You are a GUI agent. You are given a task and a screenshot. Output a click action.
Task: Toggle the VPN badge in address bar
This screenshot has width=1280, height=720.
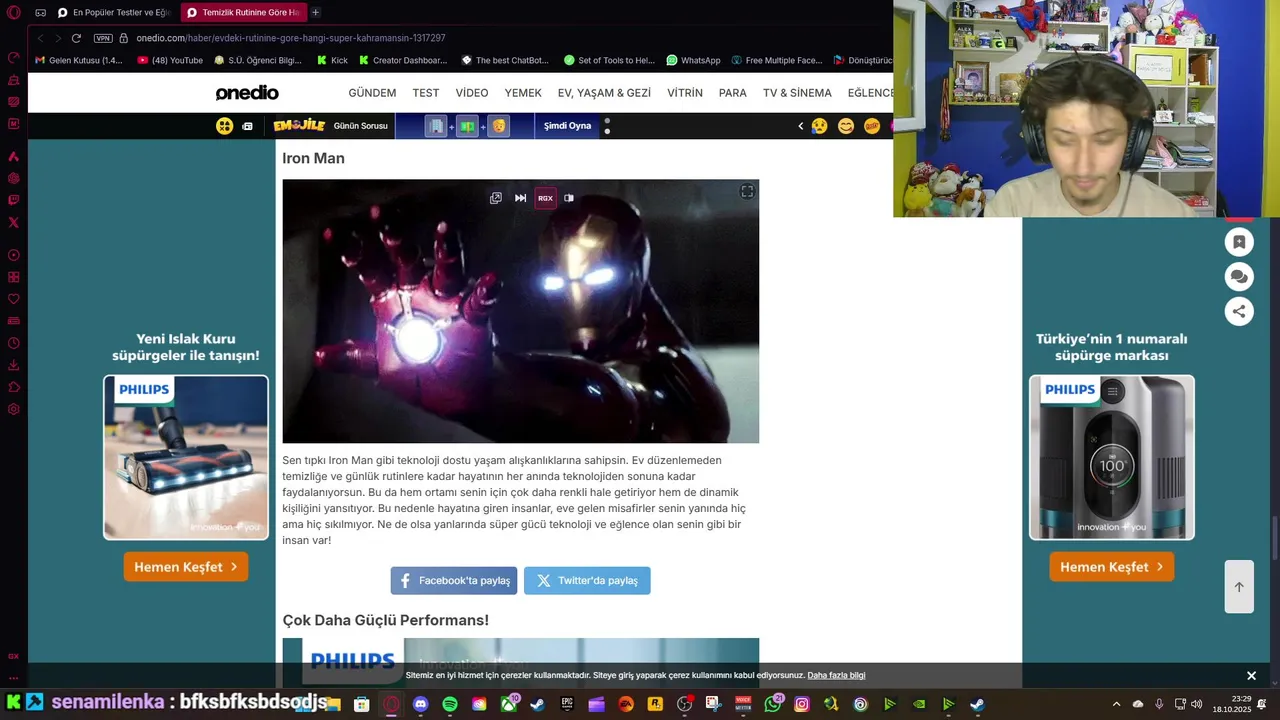pos(103,38)
